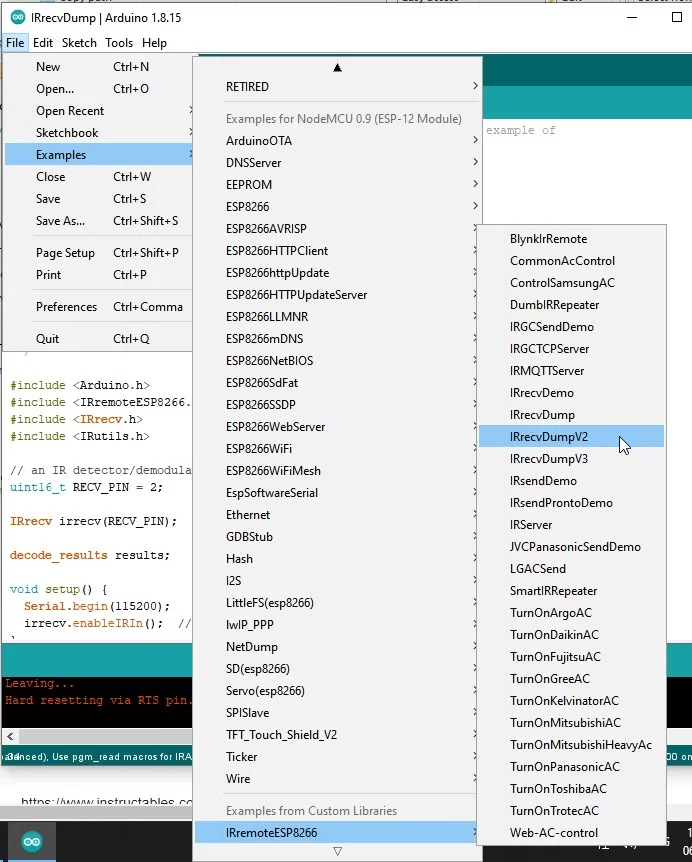
Task: Expand the EspSoftwareSerial examples
Action: pos(336,492)
